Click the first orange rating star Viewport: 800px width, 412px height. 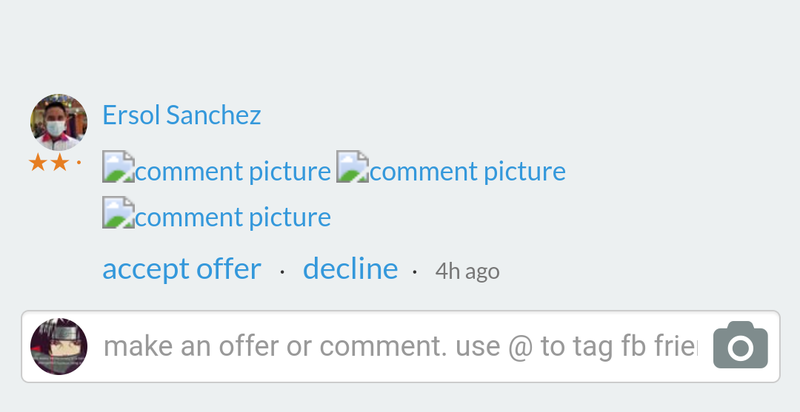38,163
